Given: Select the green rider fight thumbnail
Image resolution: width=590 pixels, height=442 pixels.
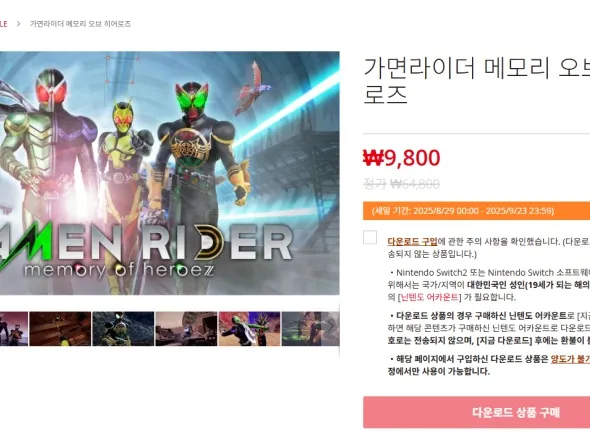Looking at the screenshot, I should point(249,328).
